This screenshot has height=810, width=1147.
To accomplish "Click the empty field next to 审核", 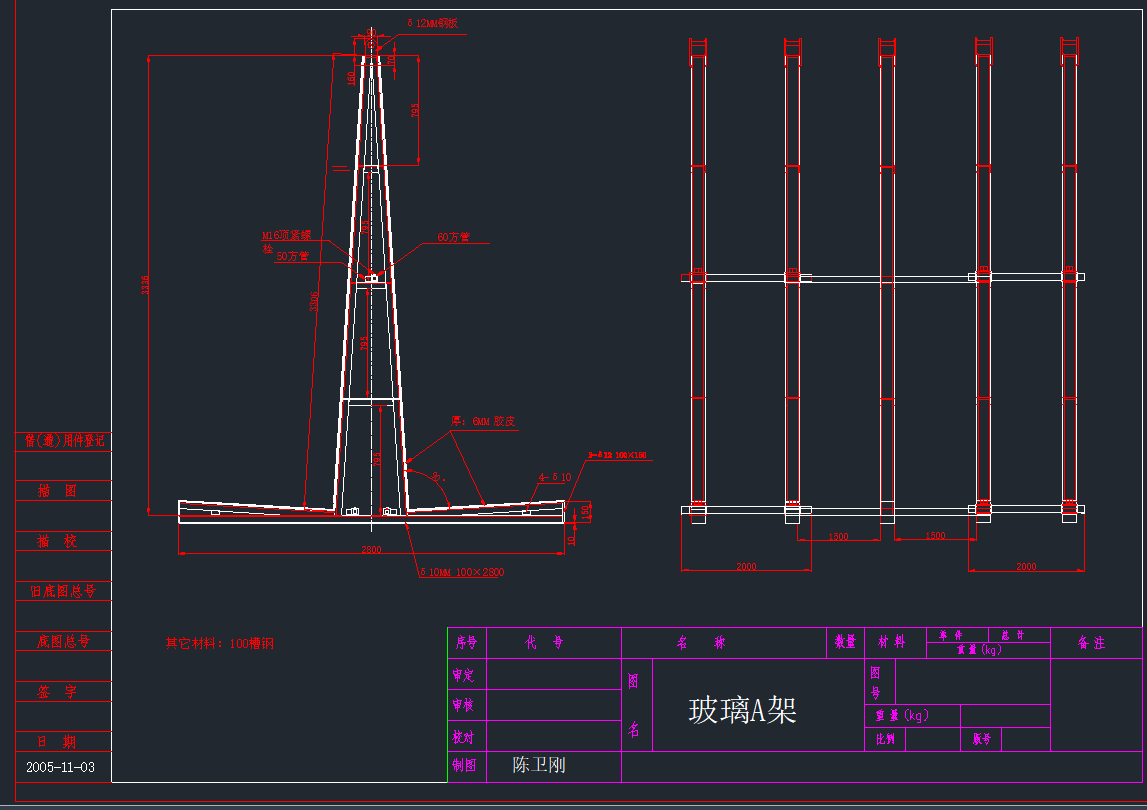I will pyautogui.click(x=553, y=705).
